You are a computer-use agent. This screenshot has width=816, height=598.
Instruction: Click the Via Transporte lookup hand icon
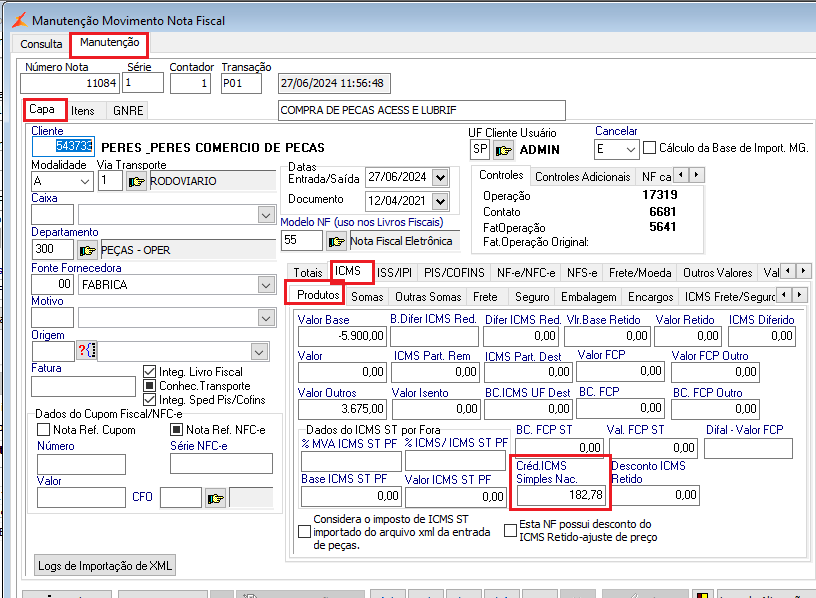point(136,181)
